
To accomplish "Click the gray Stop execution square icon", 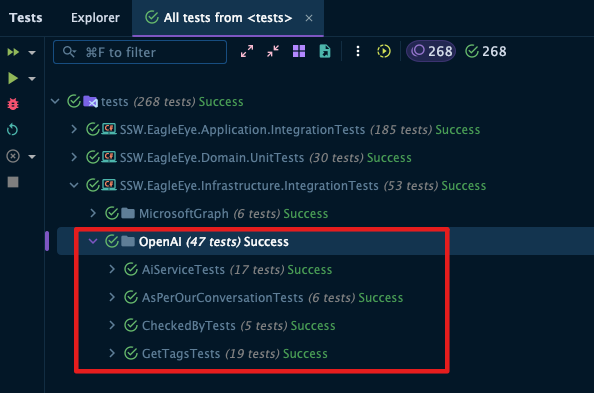I will (x=13, y=182).
